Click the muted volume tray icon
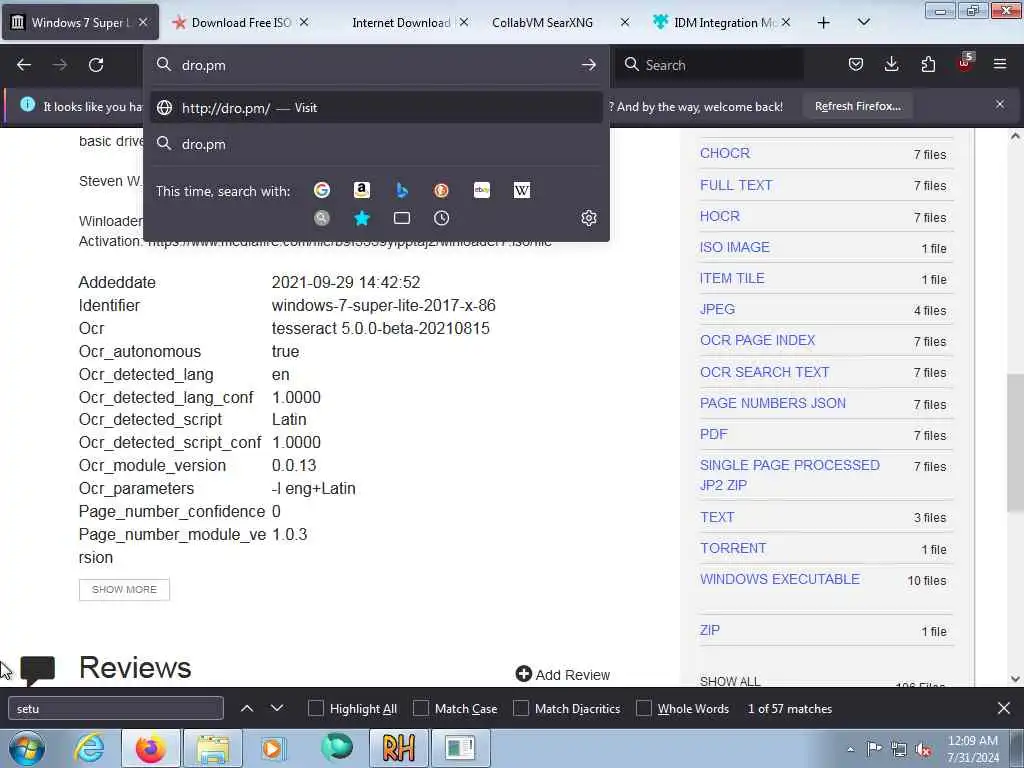This screenshot has width=1024, height=768. click(x=923, y=749)
